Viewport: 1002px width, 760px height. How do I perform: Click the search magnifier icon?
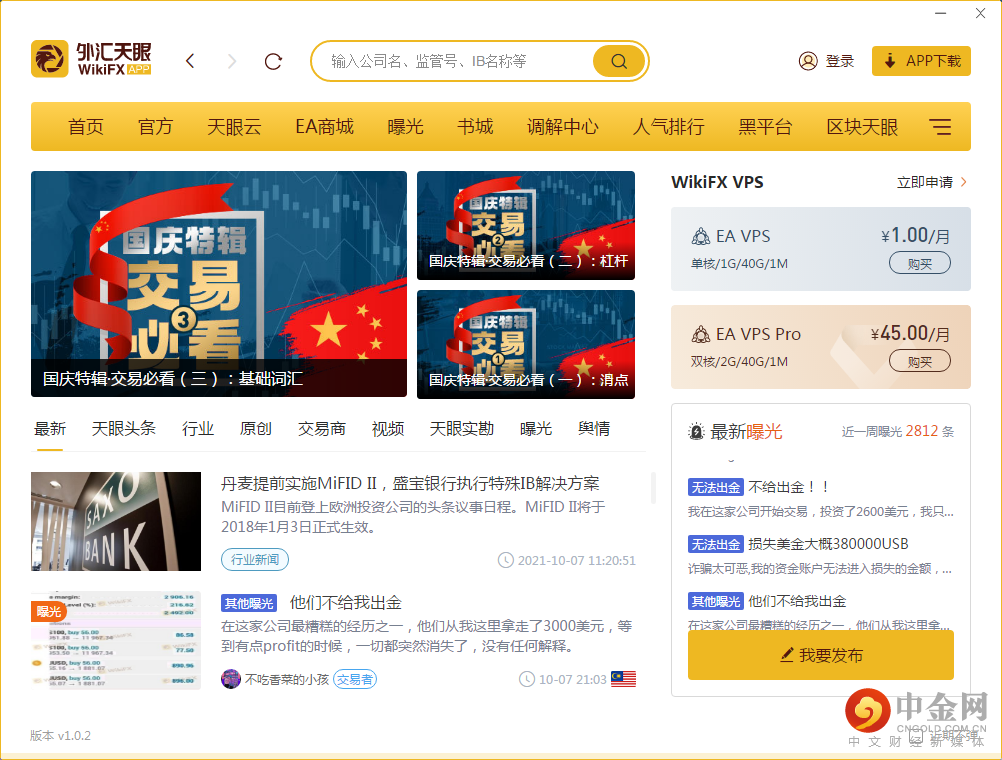[617, 60]
